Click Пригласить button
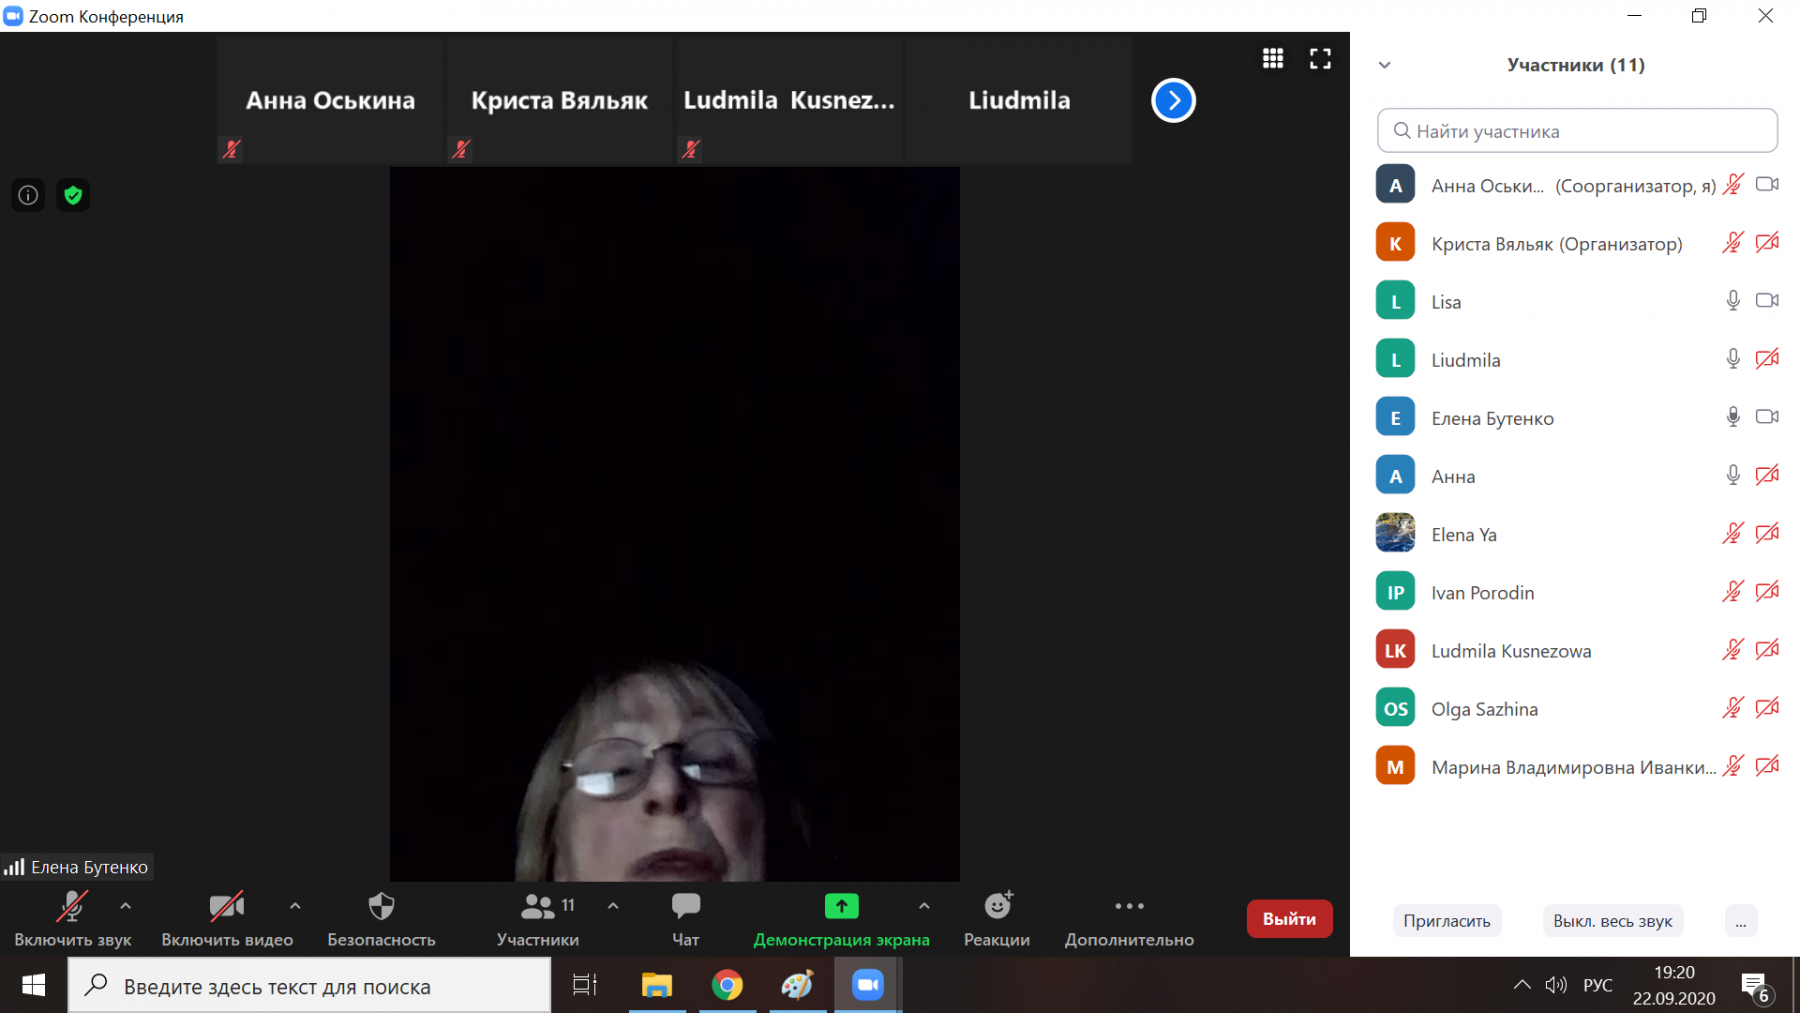Screen dimensions: 1800x1013 1447,921
